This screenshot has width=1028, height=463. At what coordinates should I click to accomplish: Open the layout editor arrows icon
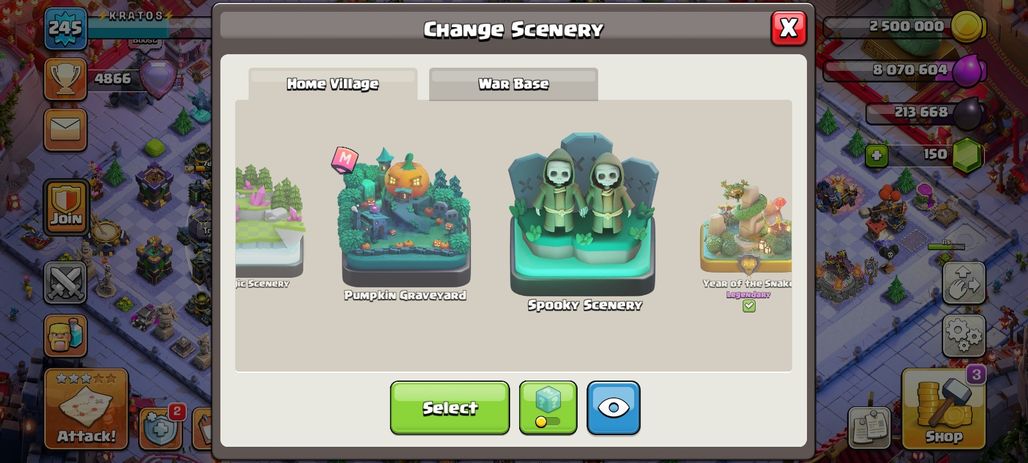coord(964,283)
